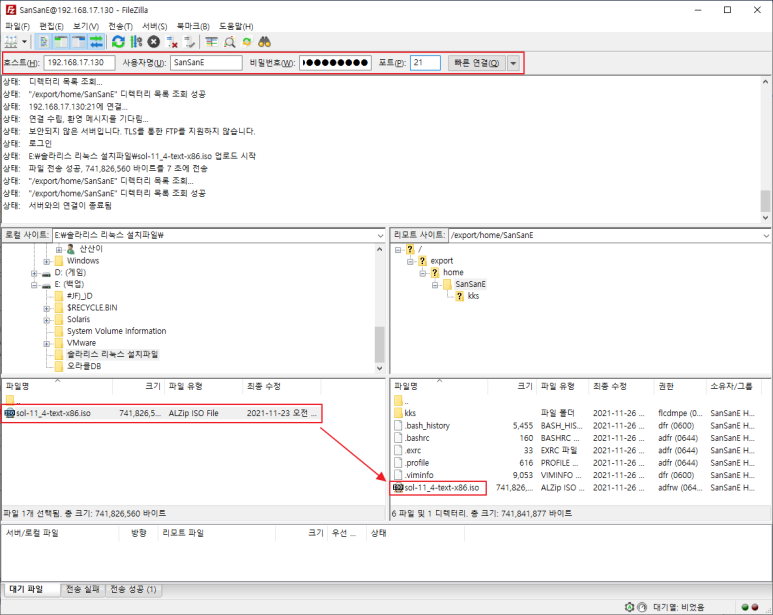Viewport: 773px width, 615px height.
Task: Open quick connect history dropdown
Action: click(513, 63)
